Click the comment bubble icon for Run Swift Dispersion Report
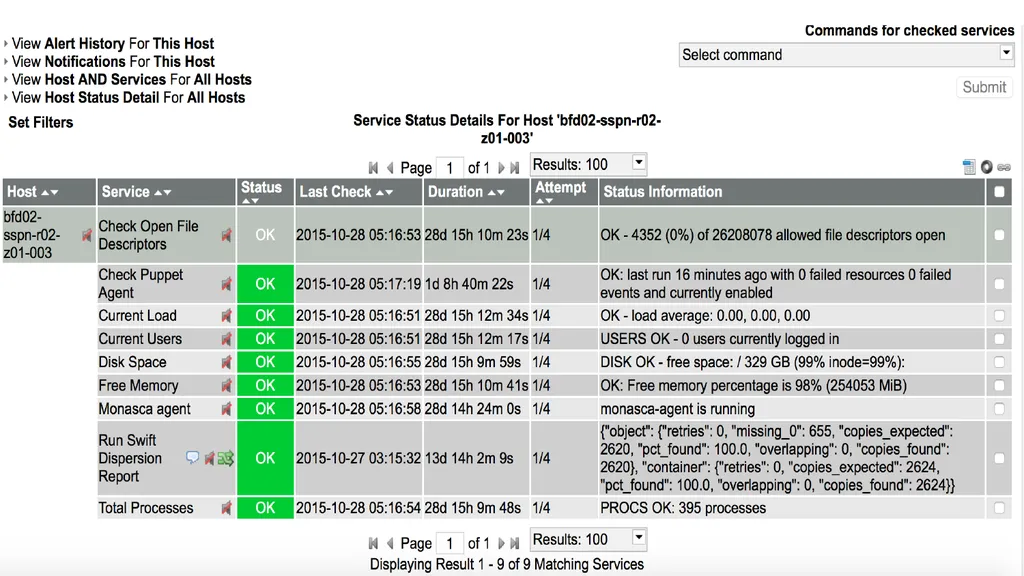 click(192, 457)
